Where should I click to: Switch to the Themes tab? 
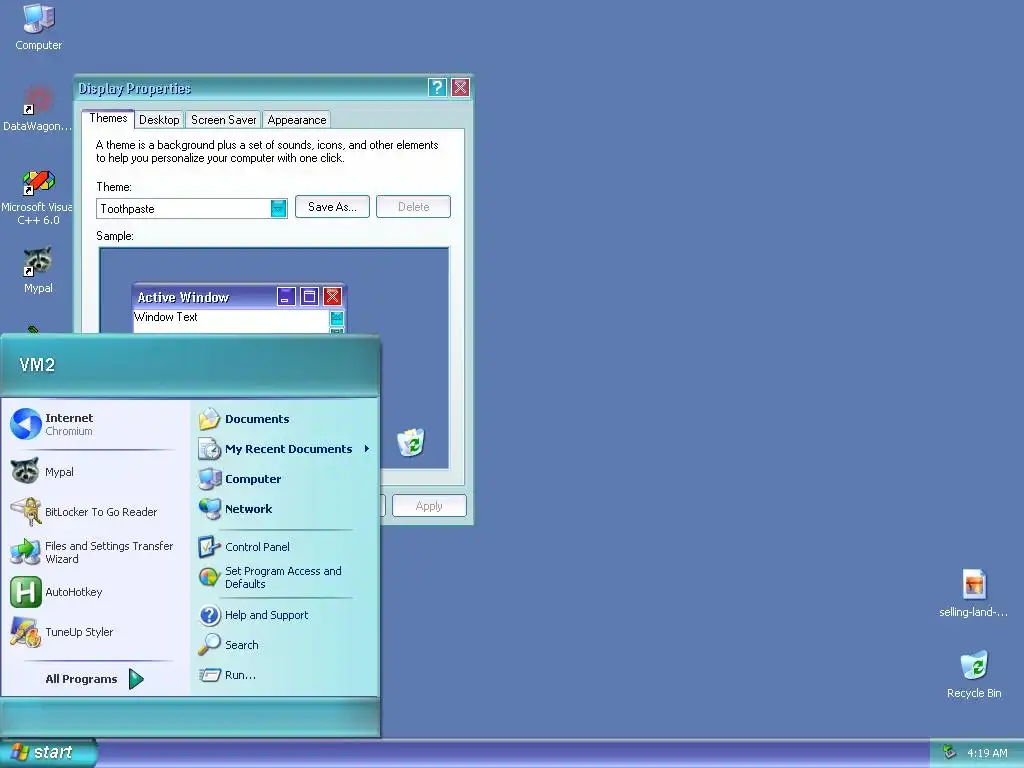tap(108, 118)
